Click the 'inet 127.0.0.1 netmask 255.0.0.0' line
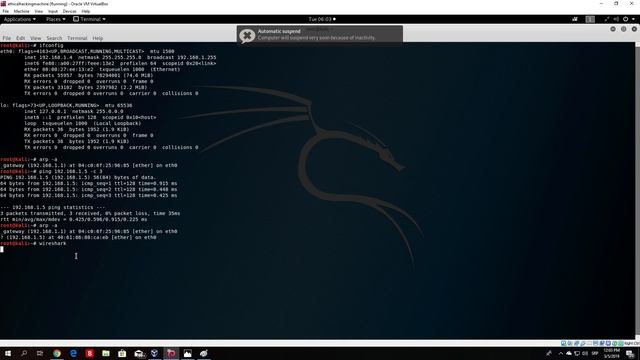640x360 pixels. (x=73, y=111)
